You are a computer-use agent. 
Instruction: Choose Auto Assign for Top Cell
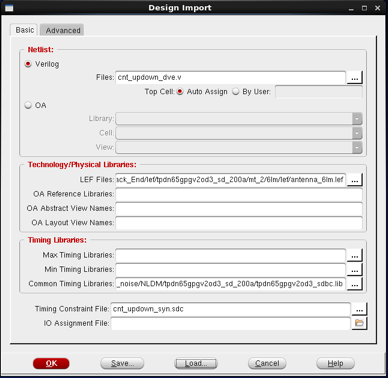coord(180,92)
